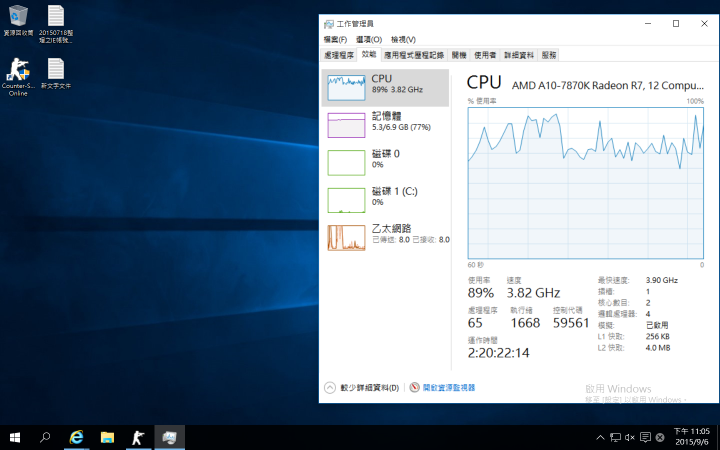Minimize the Task Manager window
The image size is (720, 450).
tap(648, 23)
